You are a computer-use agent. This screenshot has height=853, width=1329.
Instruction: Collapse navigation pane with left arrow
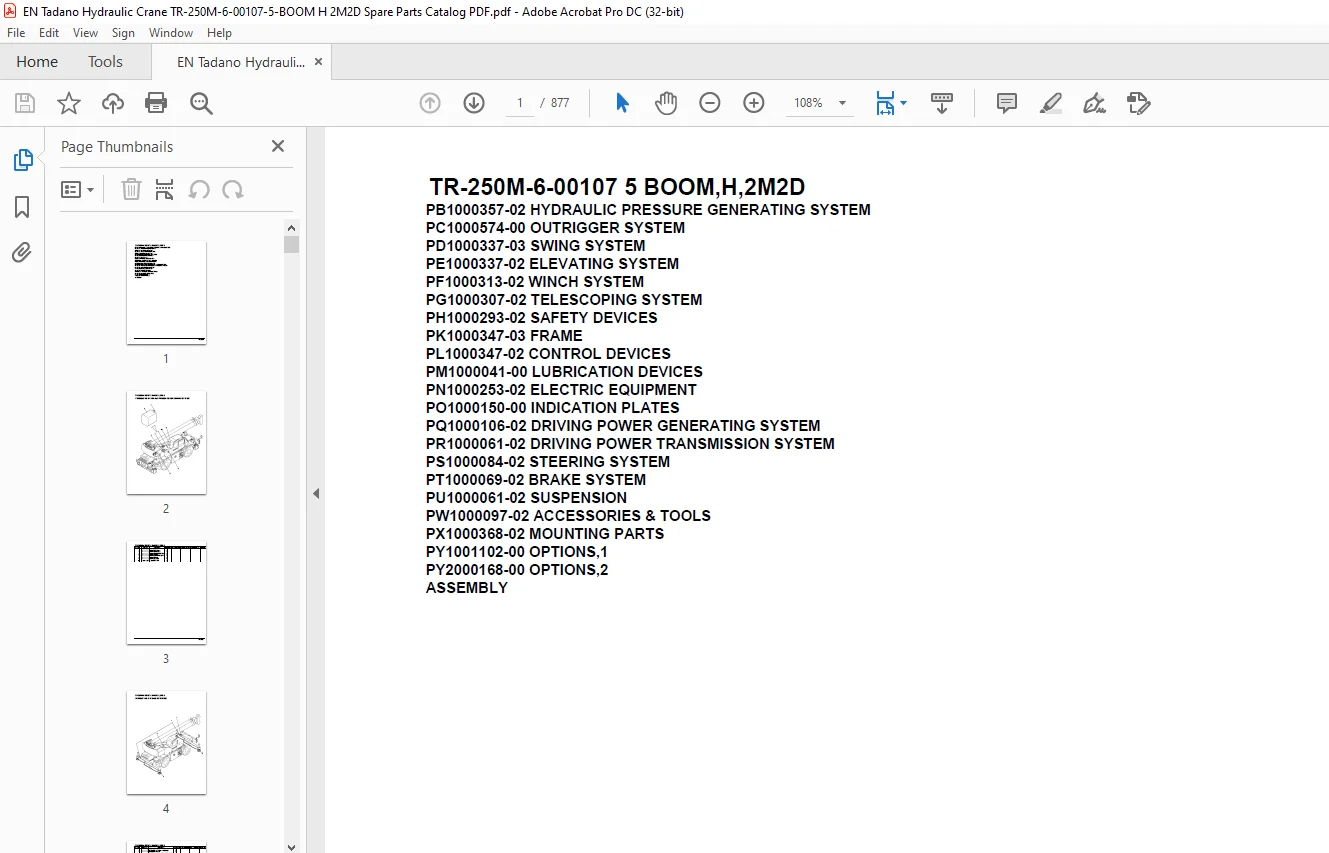[316, 493]
